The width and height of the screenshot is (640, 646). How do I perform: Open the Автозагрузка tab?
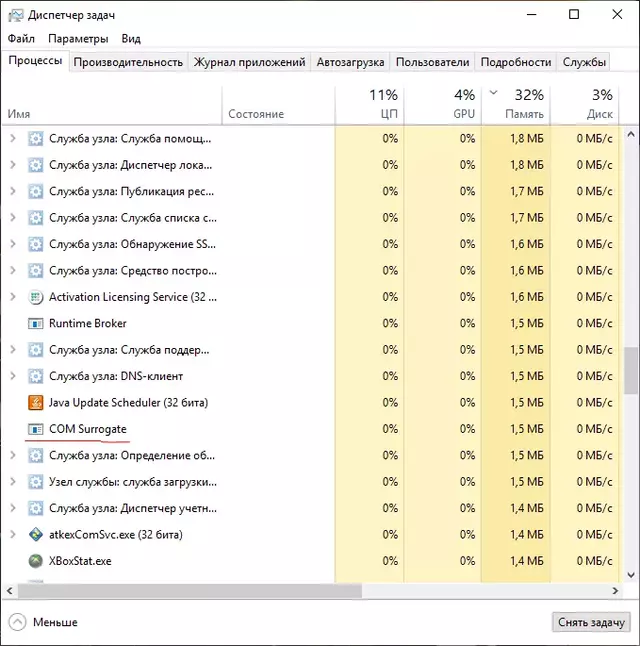tap(350, 62)
